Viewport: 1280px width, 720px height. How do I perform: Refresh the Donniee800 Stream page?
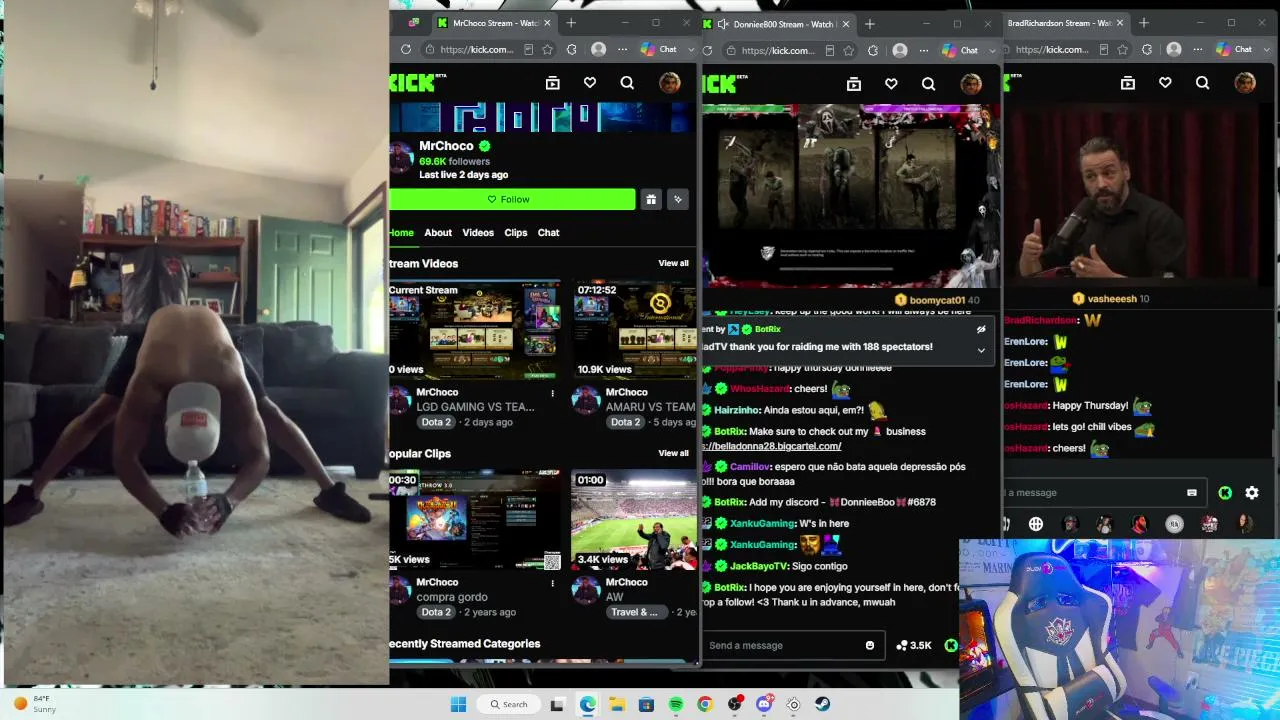click(707, 49)
